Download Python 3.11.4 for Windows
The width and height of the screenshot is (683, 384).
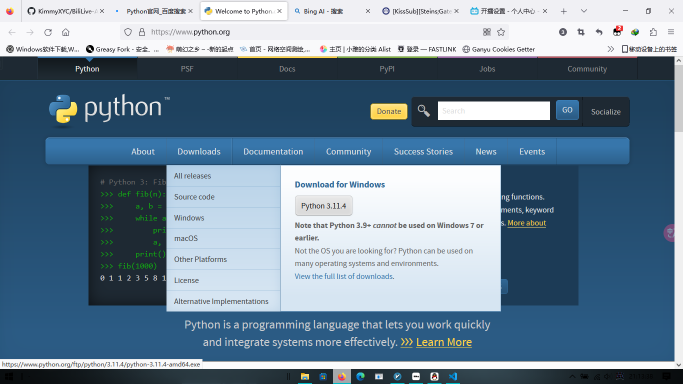pos(324,206)
